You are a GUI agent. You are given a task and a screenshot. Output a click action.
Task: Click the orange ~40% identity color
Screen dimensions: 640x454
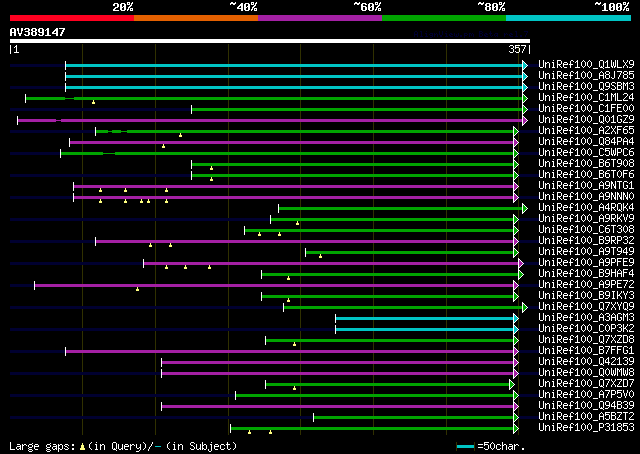coord(196,18)
